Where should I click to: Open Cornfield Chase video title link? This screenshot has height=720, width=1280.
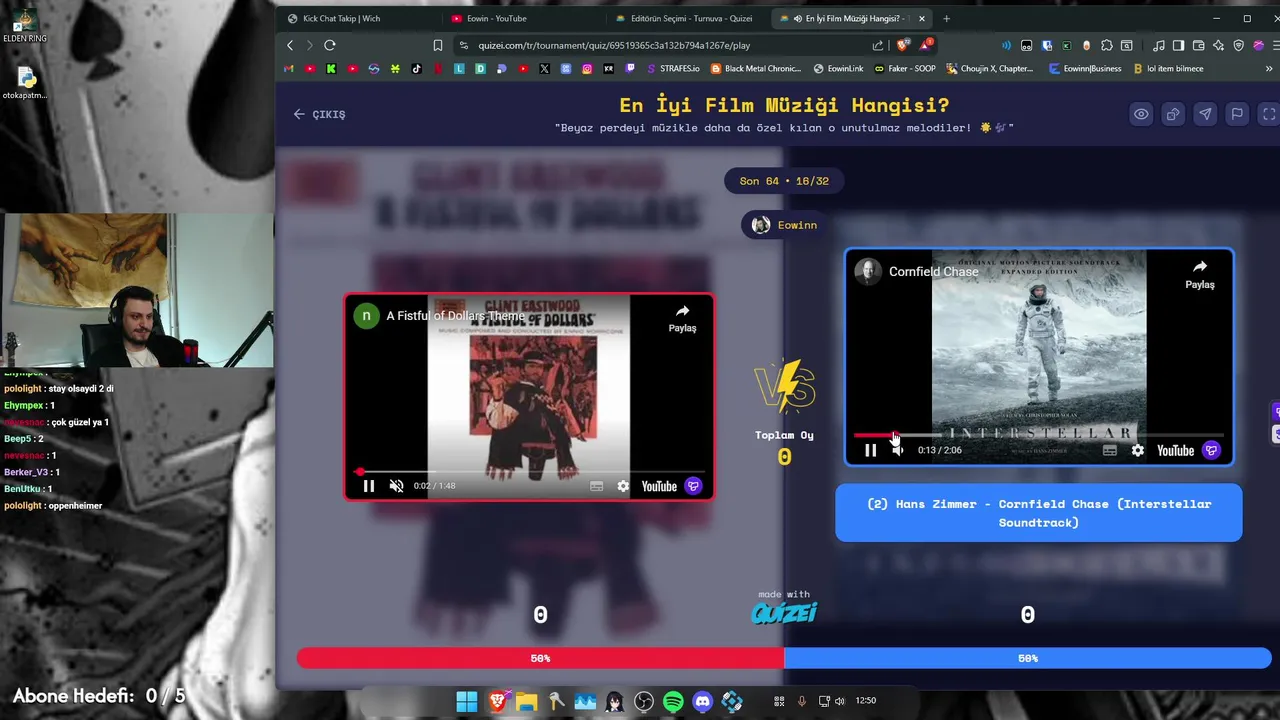click(x=933, y=272)
